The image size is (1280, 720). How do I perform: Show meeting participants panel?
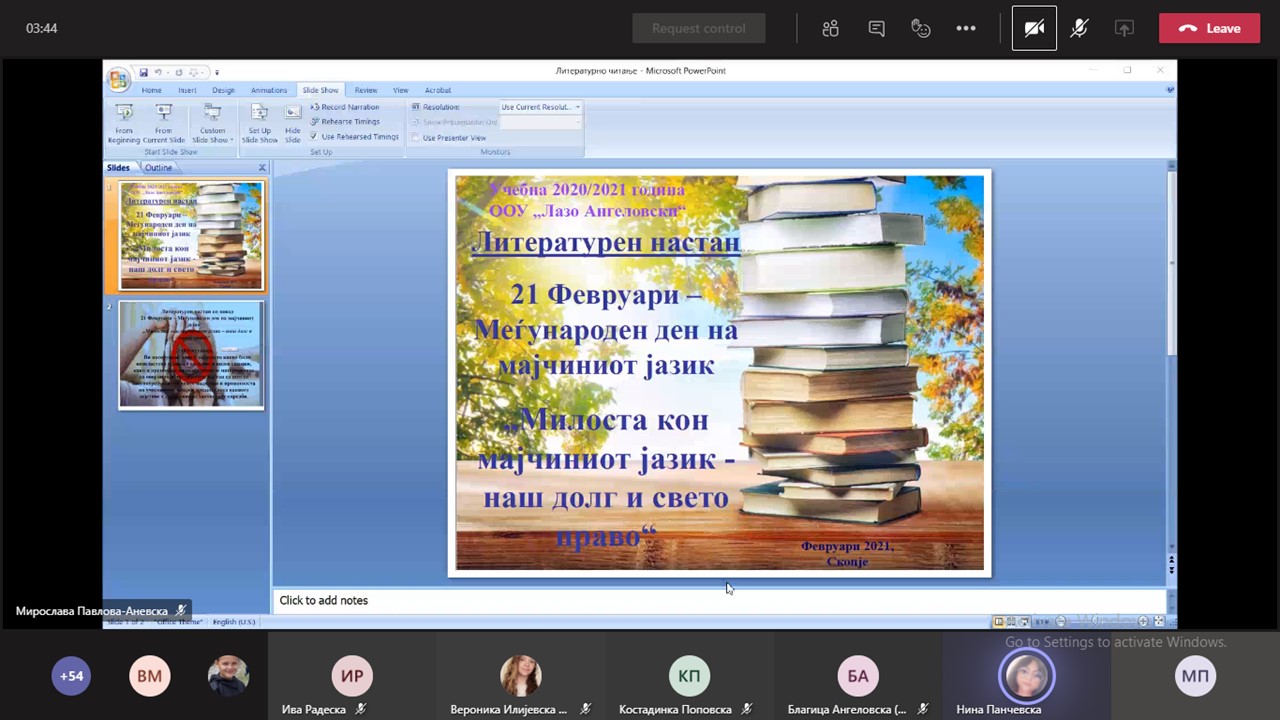pyautogui.click(x=830, y=28)
